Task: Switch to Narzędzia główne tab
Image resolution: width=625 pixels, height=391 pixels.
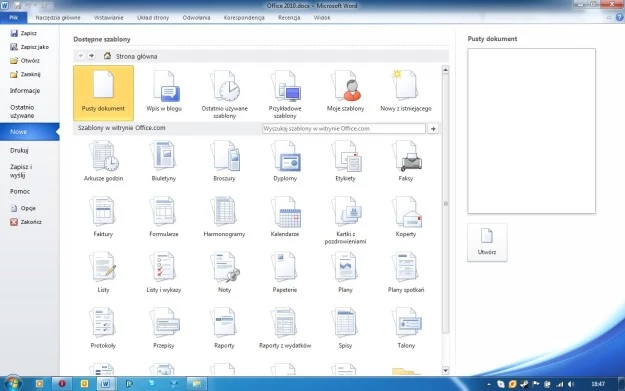Action: point(58,18)
